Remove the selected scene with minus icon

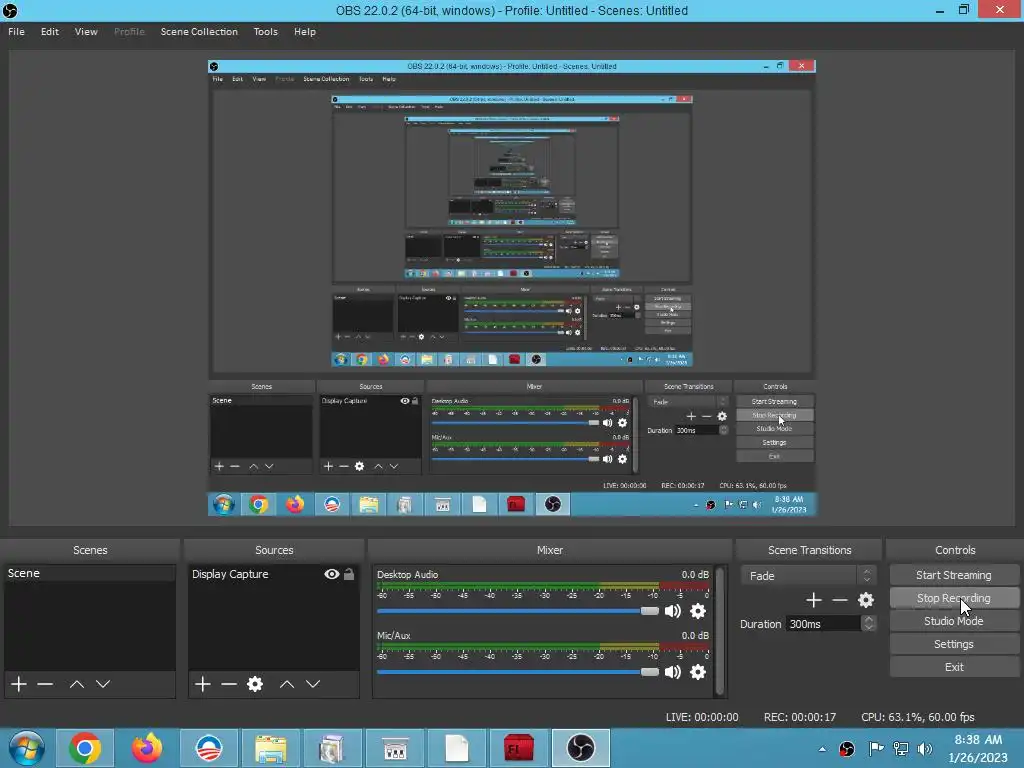pos(45,684)
